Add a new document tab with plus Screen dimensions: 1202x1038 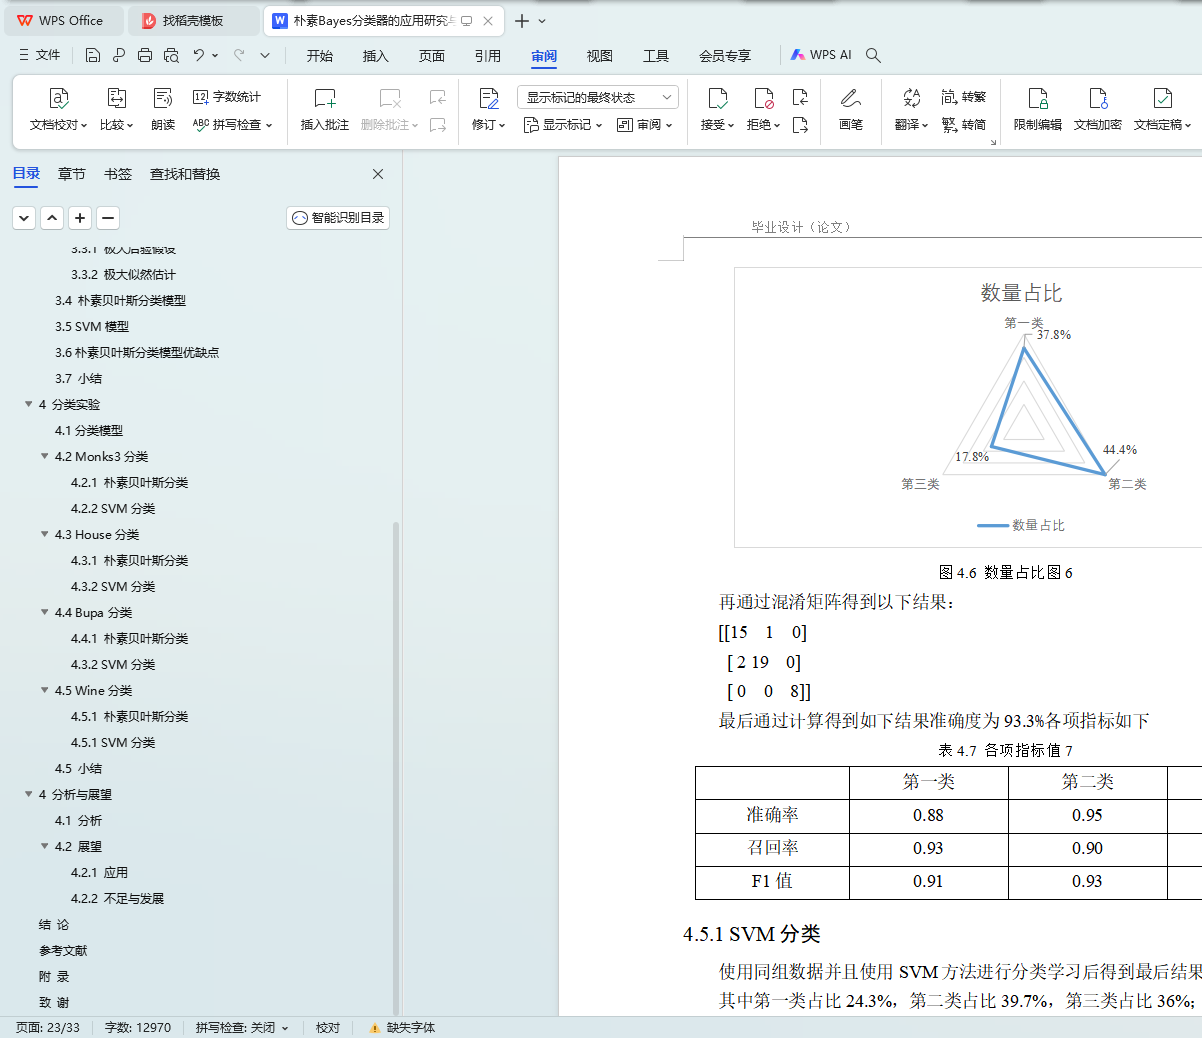coord(522,21)
